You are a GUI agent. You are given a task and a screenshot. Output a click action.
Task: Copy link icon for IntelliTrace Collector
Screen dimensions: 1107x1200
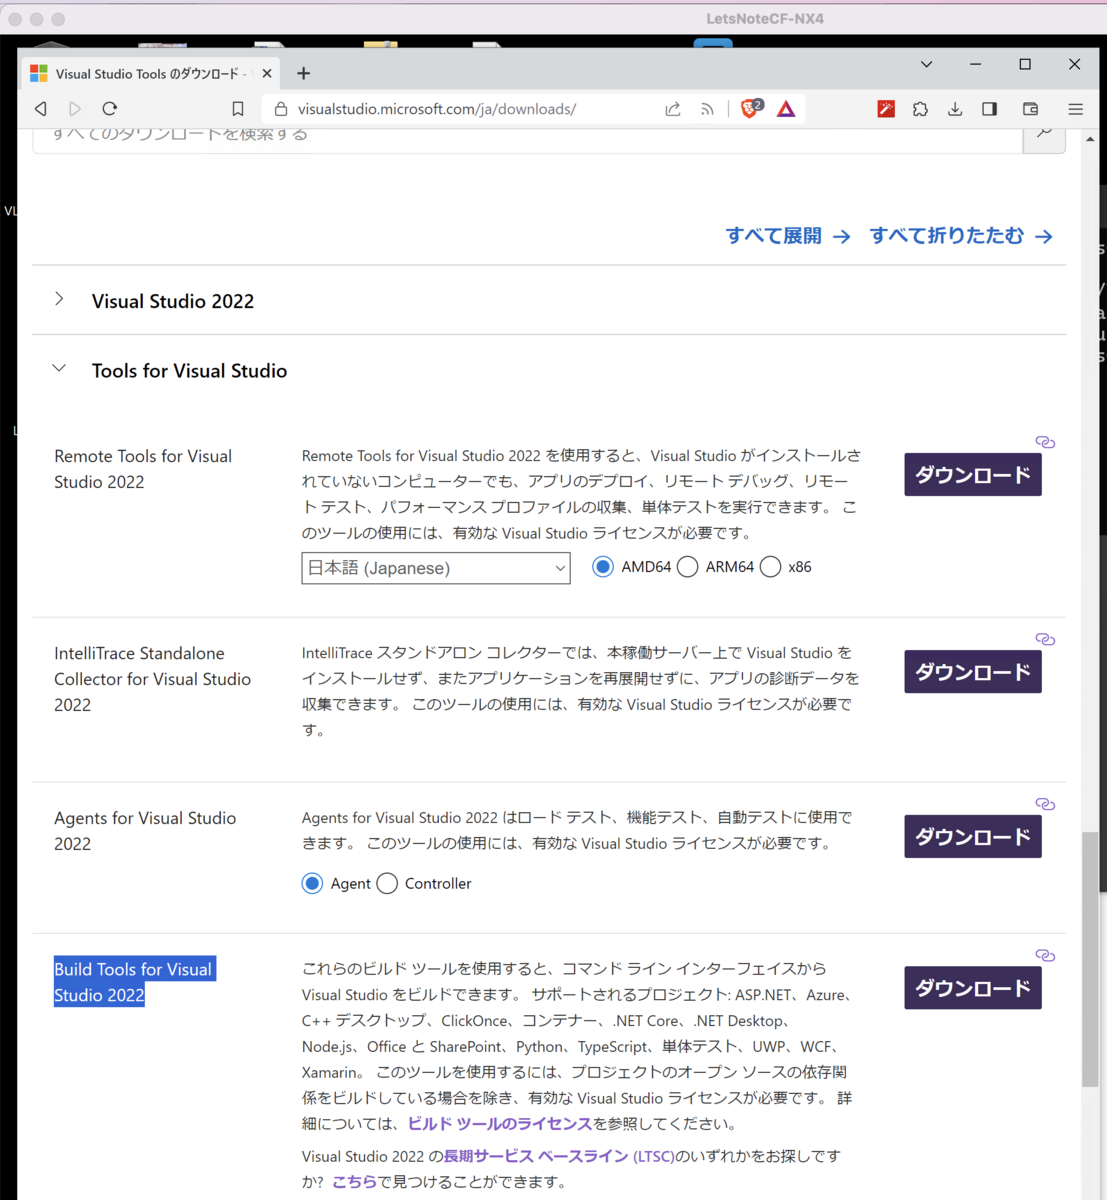pos(1045,639)
